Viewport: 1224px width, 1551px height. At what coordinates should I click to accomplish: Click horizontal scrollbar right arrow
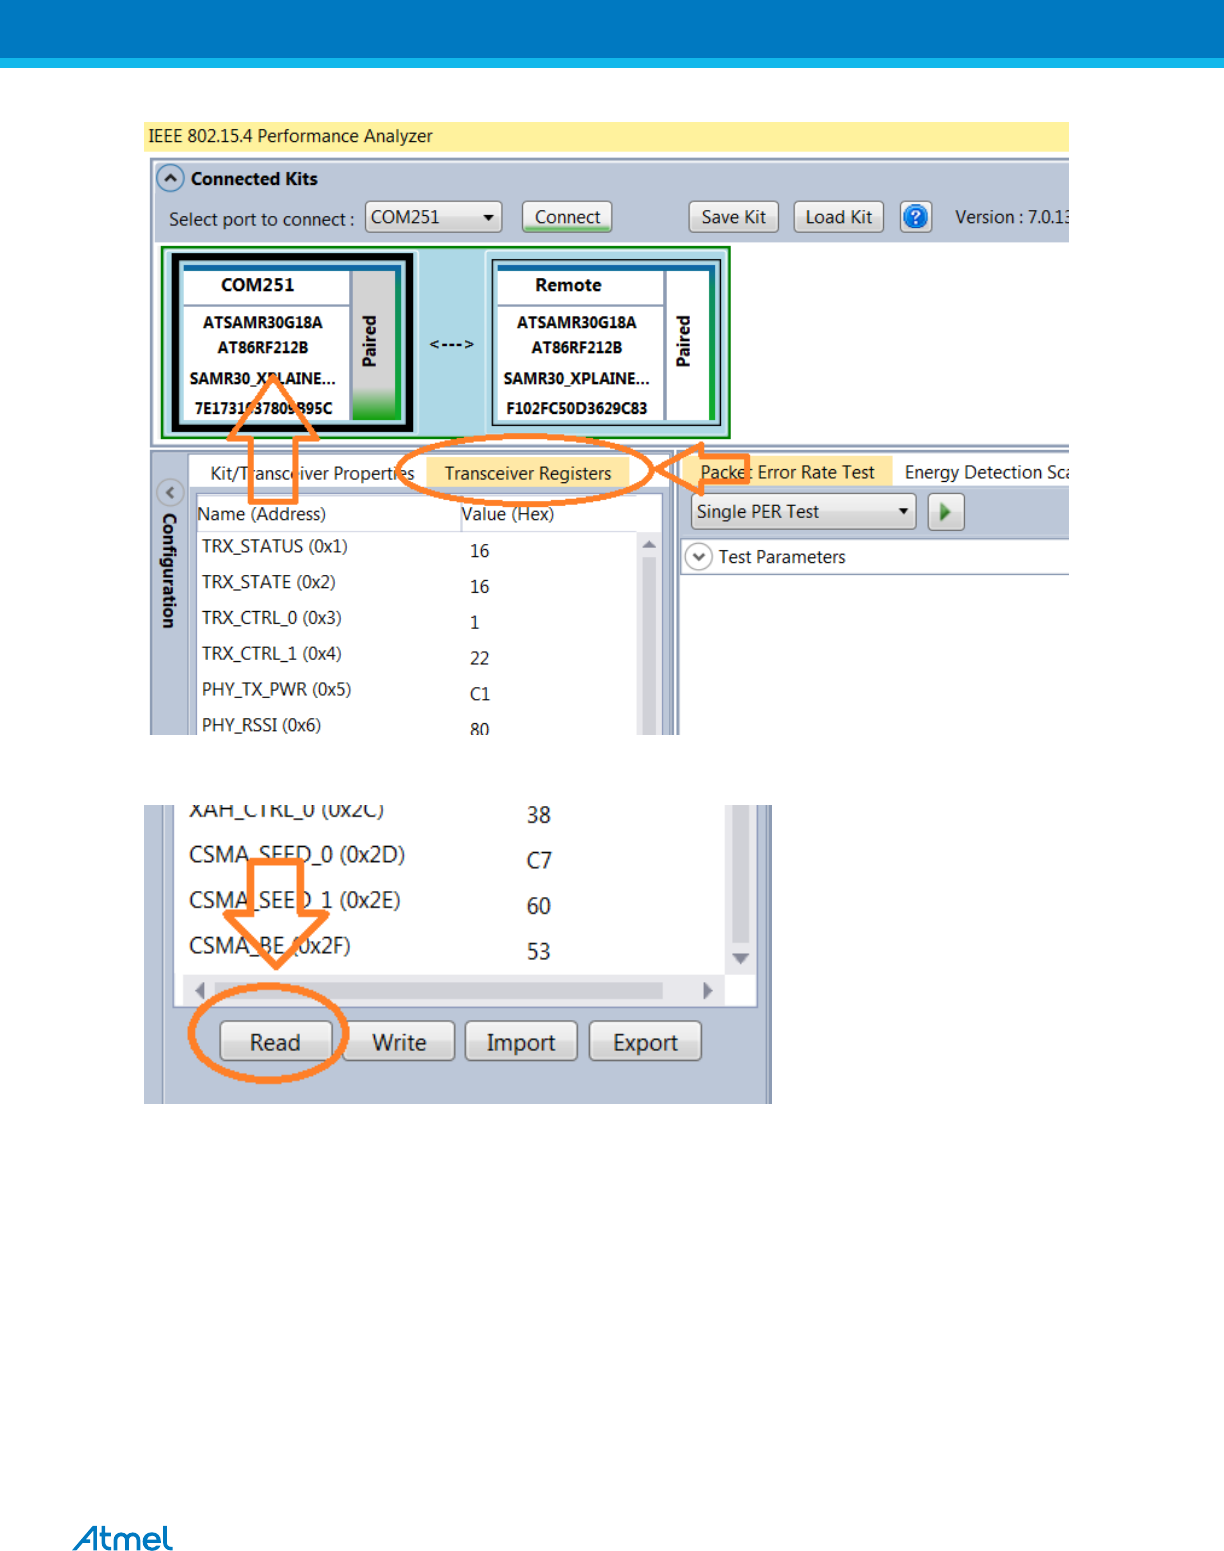(708, 990)
